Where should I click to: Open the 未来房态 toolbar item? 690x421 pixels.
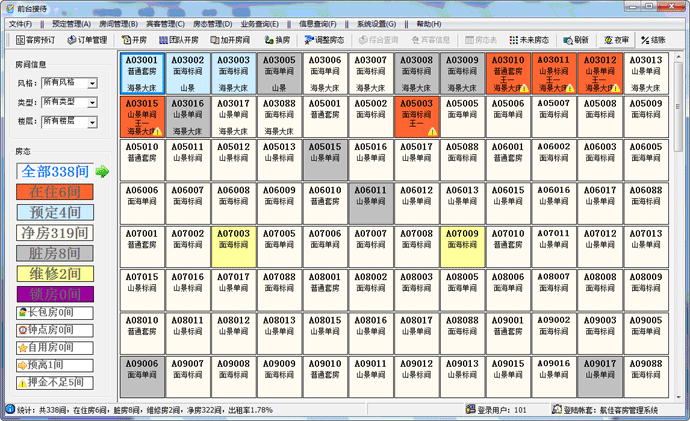529,40
